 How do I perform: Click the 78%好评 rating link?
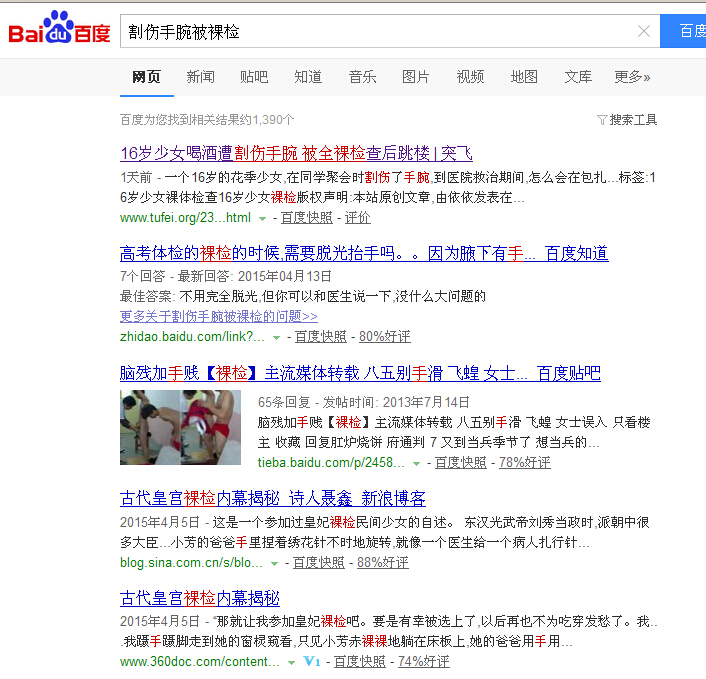point(525,463)
